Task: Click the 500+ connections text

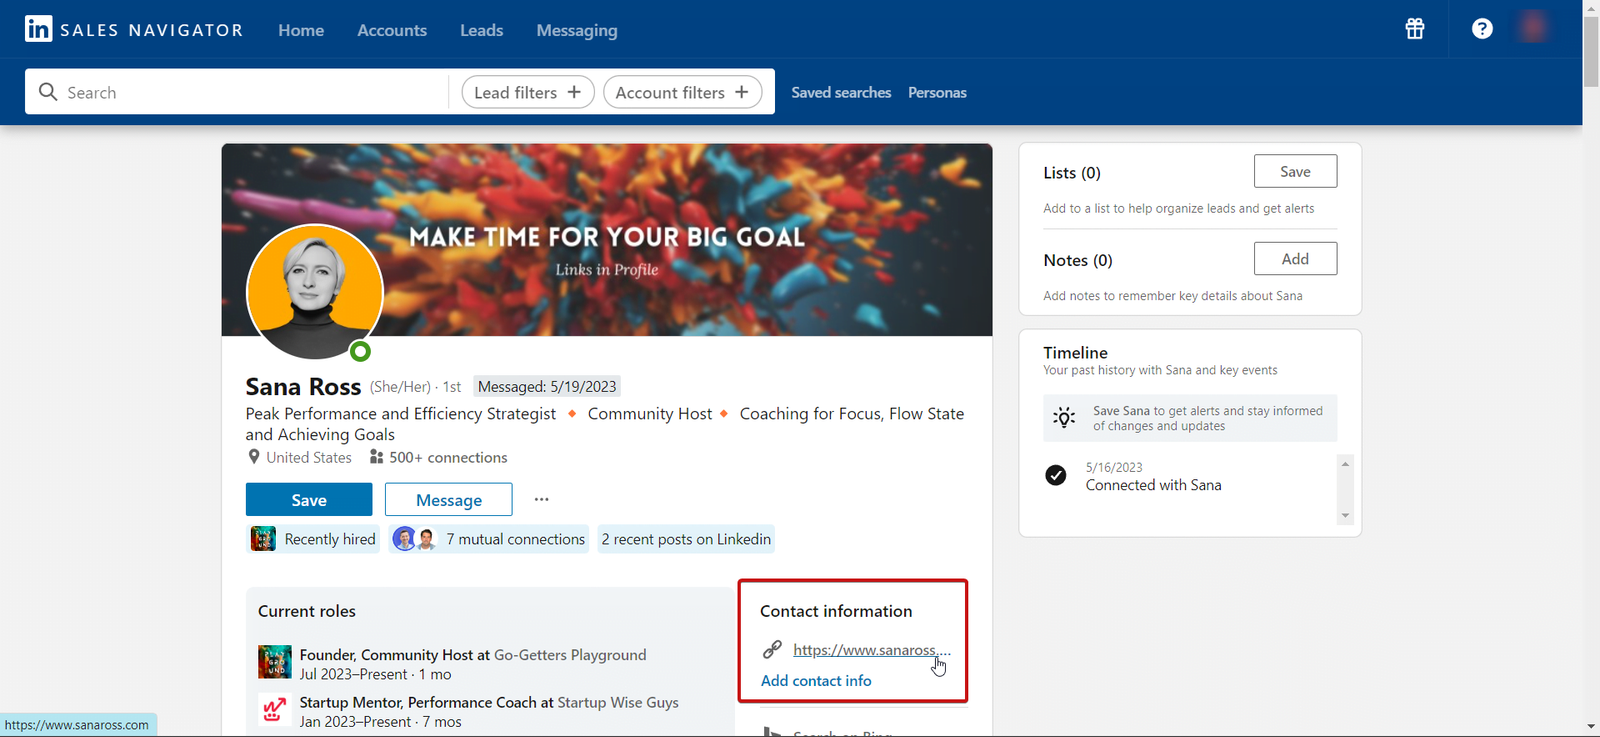Action: (x=448, y=457)
